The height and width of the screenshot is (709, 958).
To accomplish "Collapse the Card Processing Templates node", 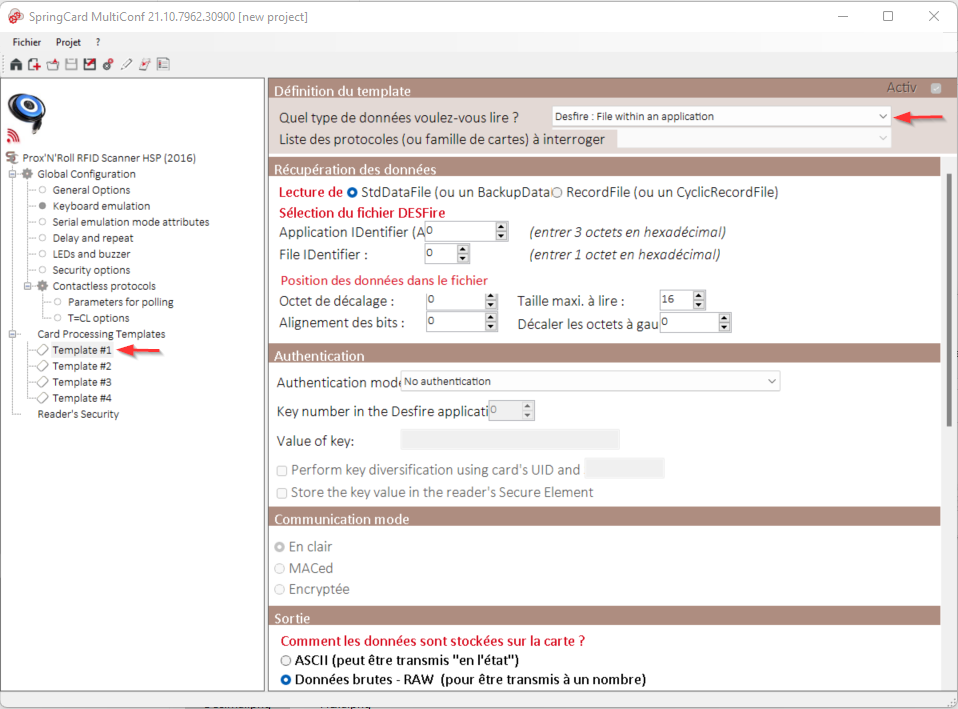I will [12, 334].
